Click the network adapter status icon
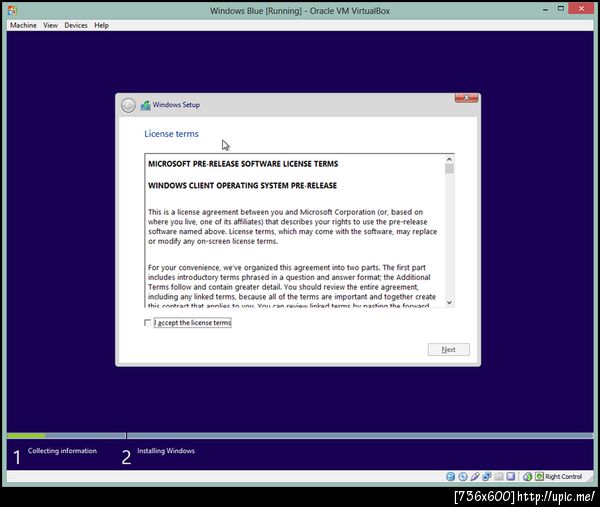 (x=487, y=476)
